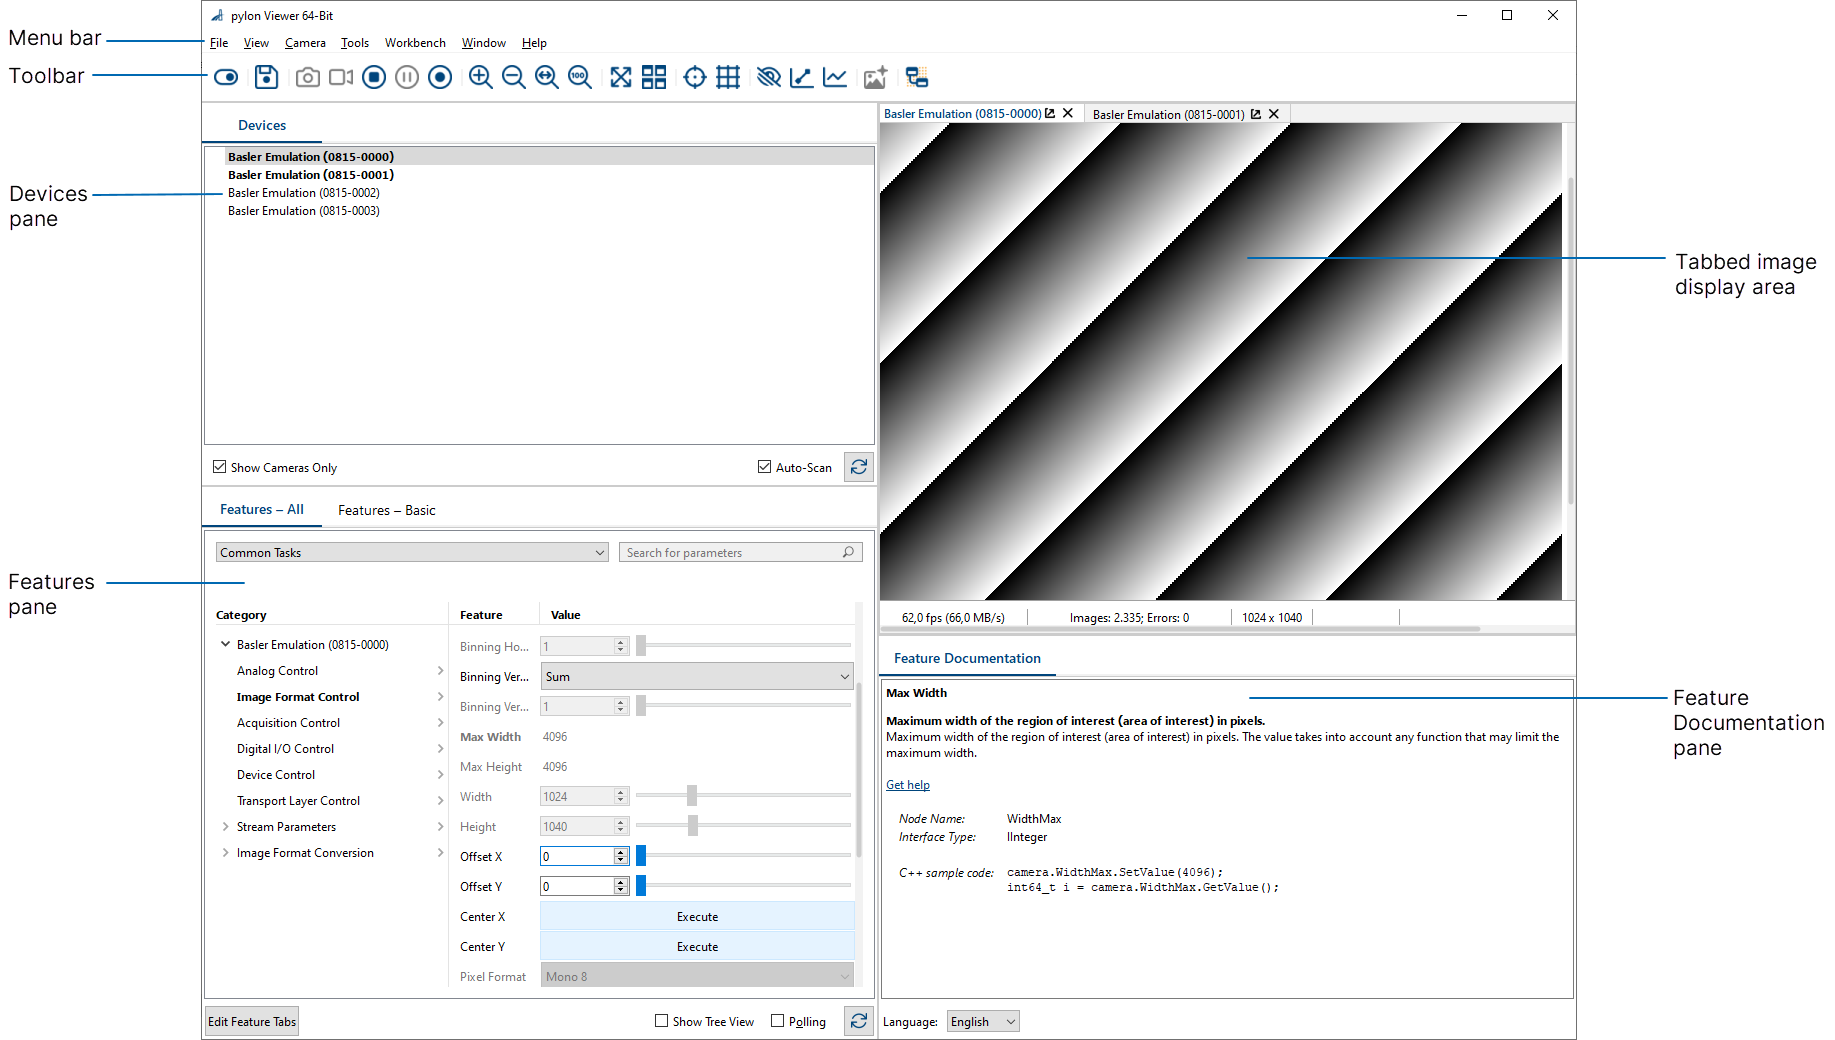Click the Offset X slider handle

pyautogui.click(x=641, y=855)
